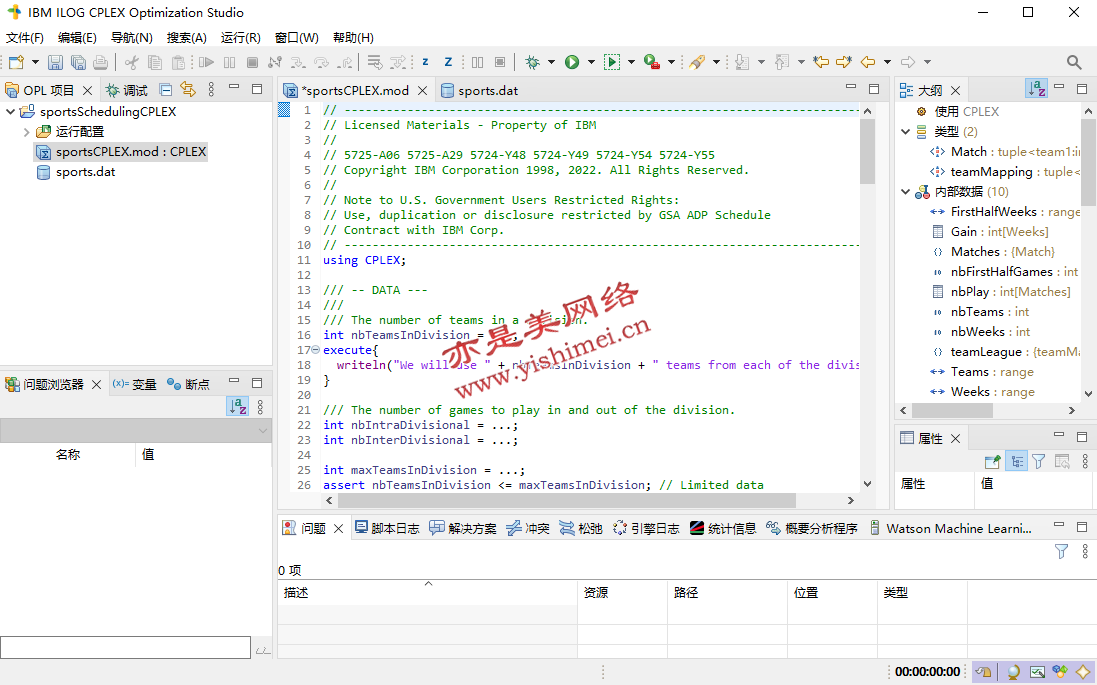
Task: Click the Print icon
Action: (101, 62)
